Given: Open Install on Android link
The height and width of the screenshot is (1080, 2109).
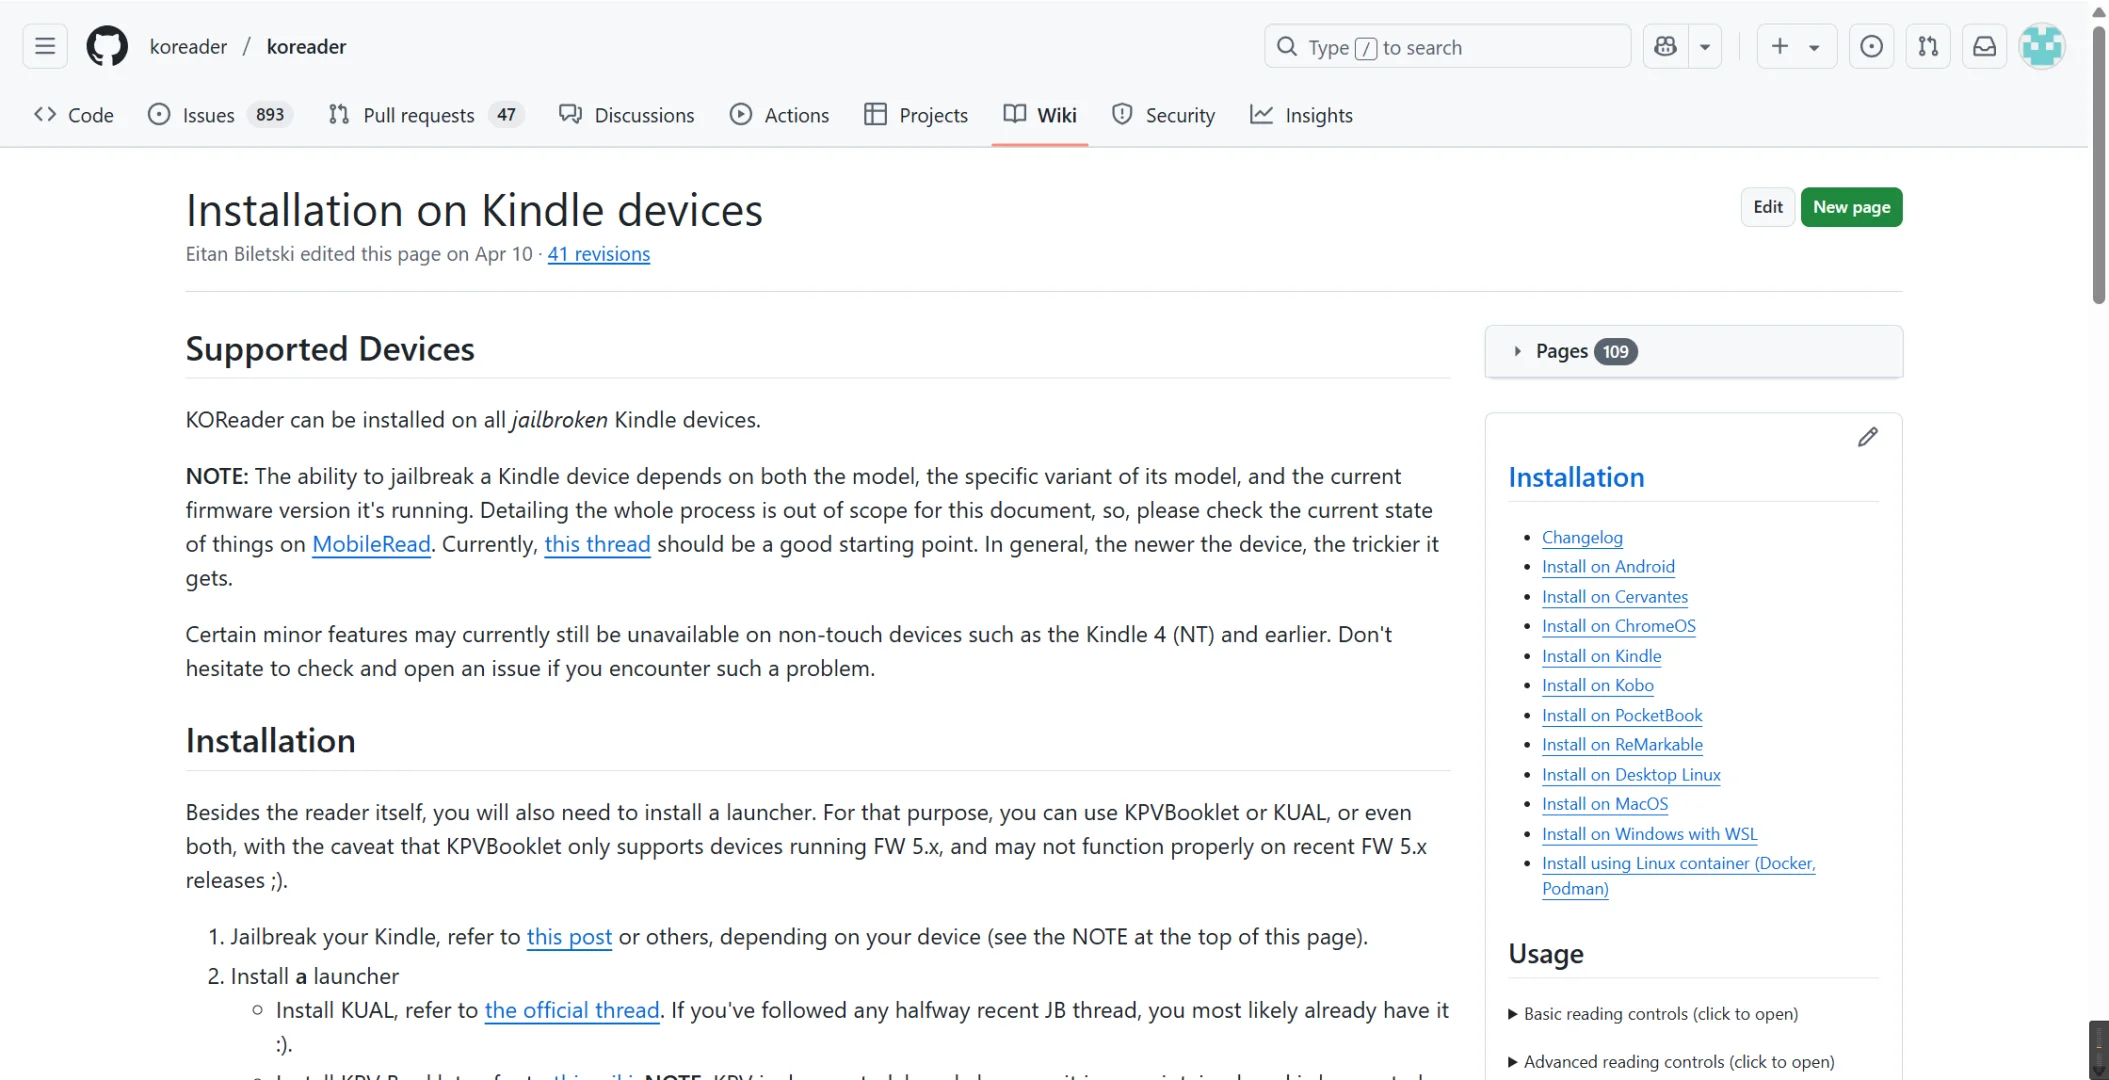Looking at the screenshot, I should (x=1608, y=566).
